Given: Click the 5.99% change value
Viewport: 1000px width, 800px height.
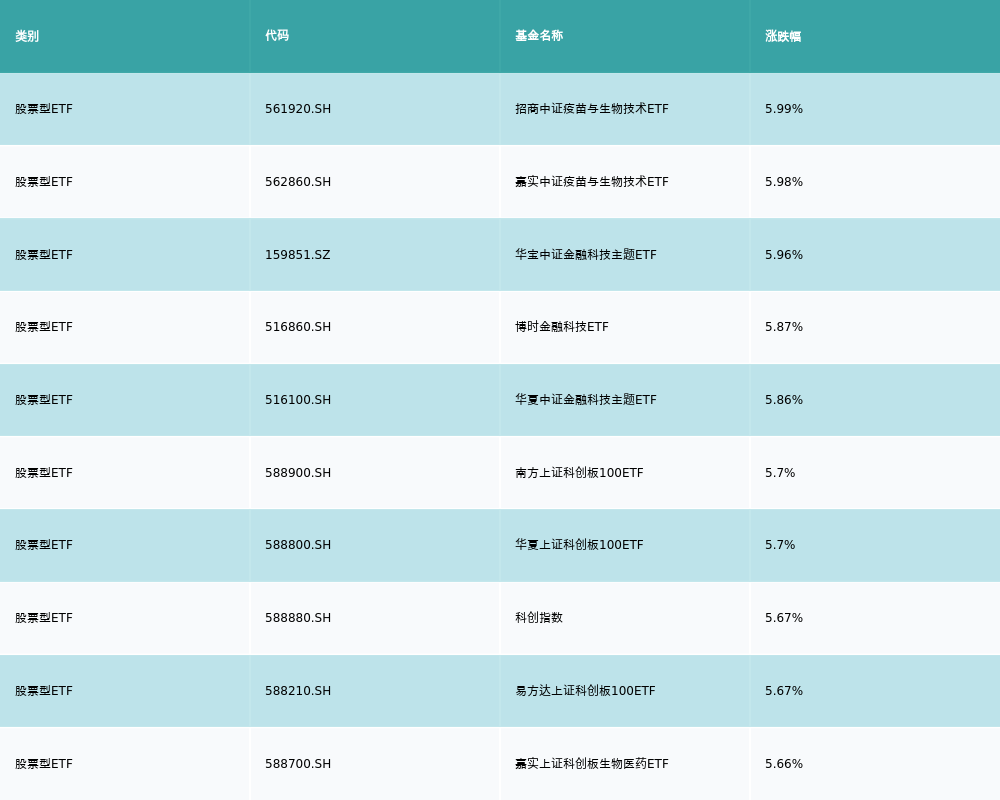Looking at the screenshot, I should coord(784,109).
